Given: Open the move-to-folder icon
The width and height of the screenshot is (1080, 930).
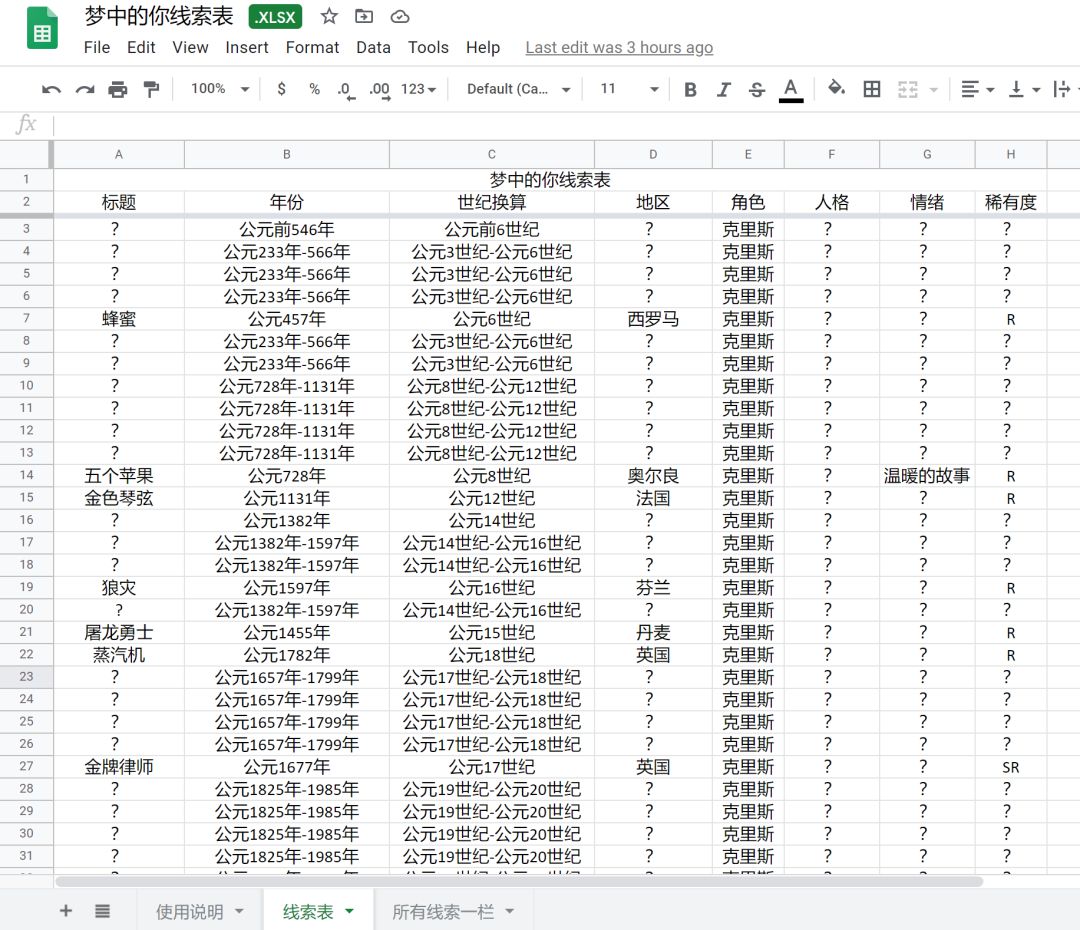Looking at the screenshot, I should point(364,17).
